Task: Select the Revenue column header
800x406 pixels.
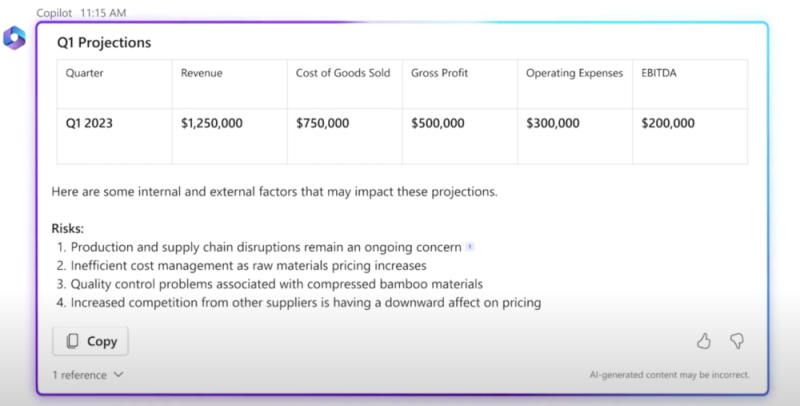Action: tap(202, 73)
